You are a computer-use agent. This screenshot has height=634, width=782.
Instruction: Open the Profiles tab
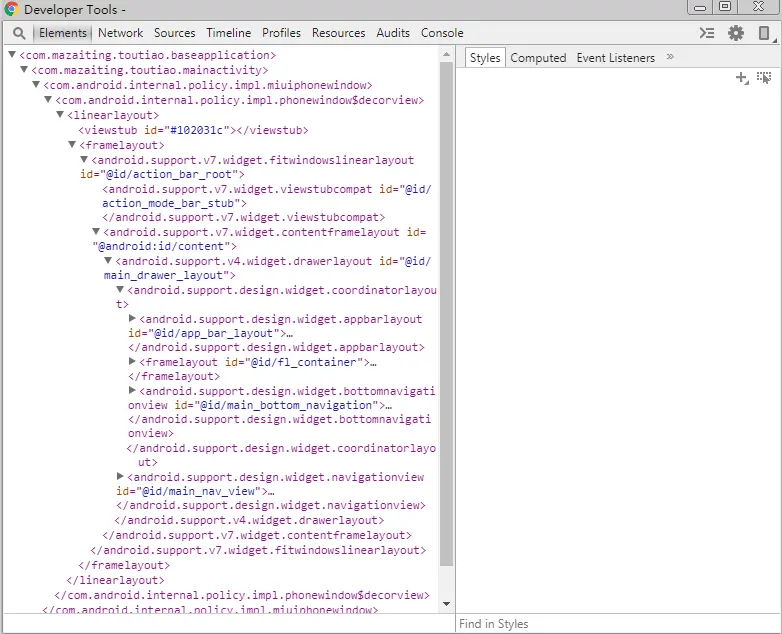point(281,33)
